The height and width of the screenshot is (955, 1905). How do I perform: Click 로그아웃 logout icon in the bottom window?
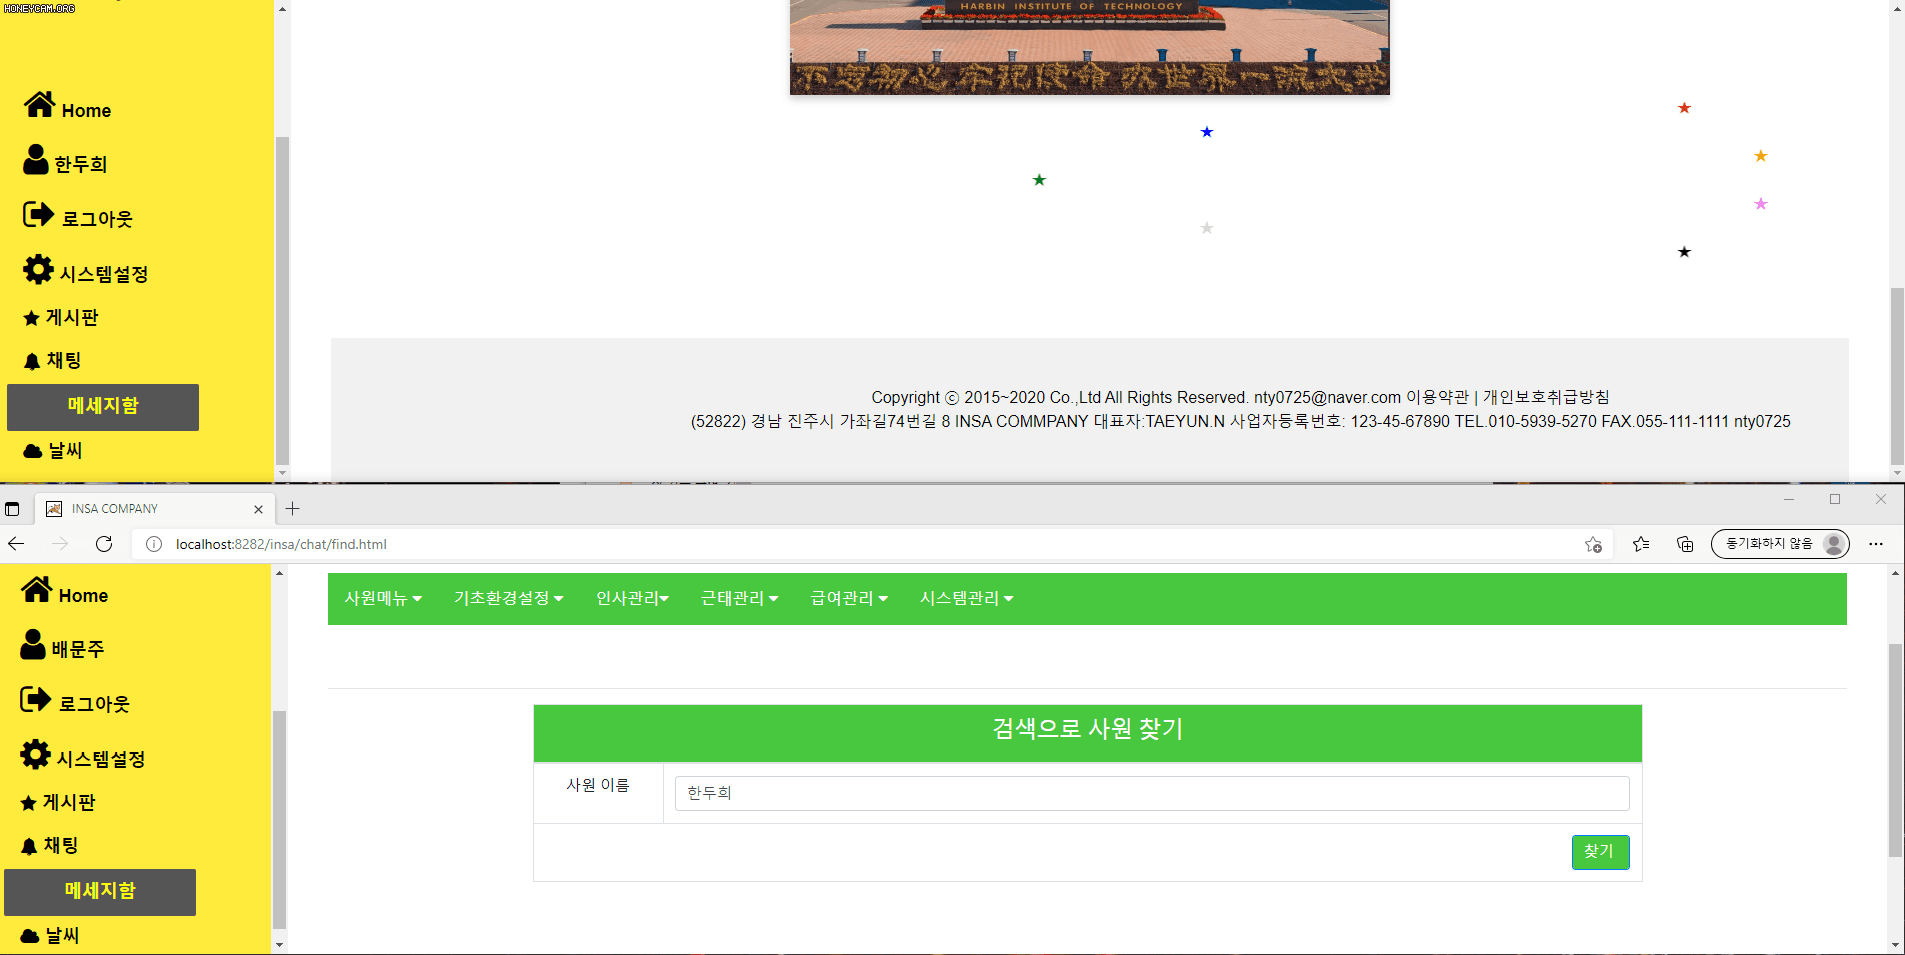point(35,700)
